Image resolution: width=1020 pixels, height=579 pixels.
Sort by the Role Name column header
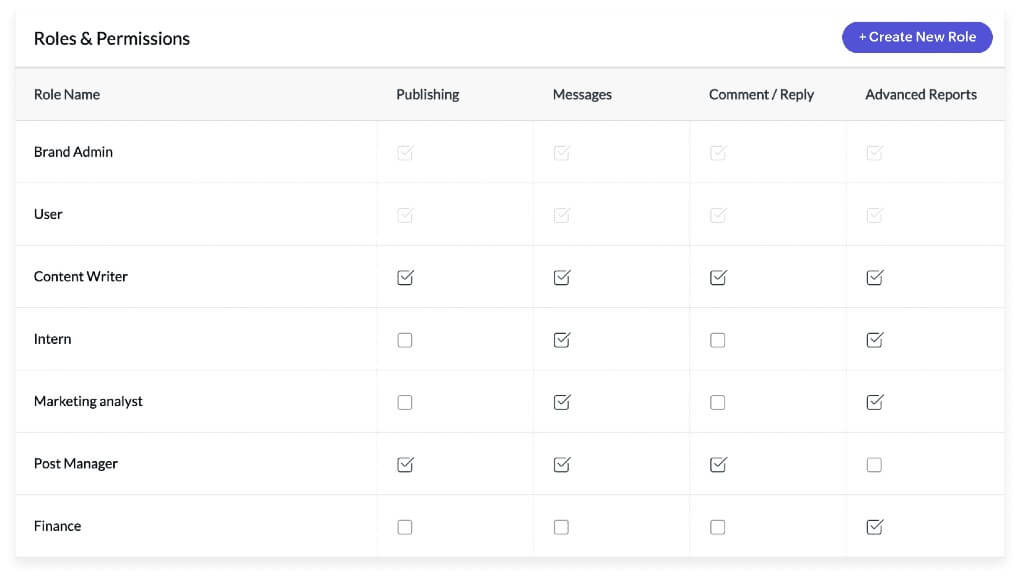pyautogui.click(x=66, y=94)
